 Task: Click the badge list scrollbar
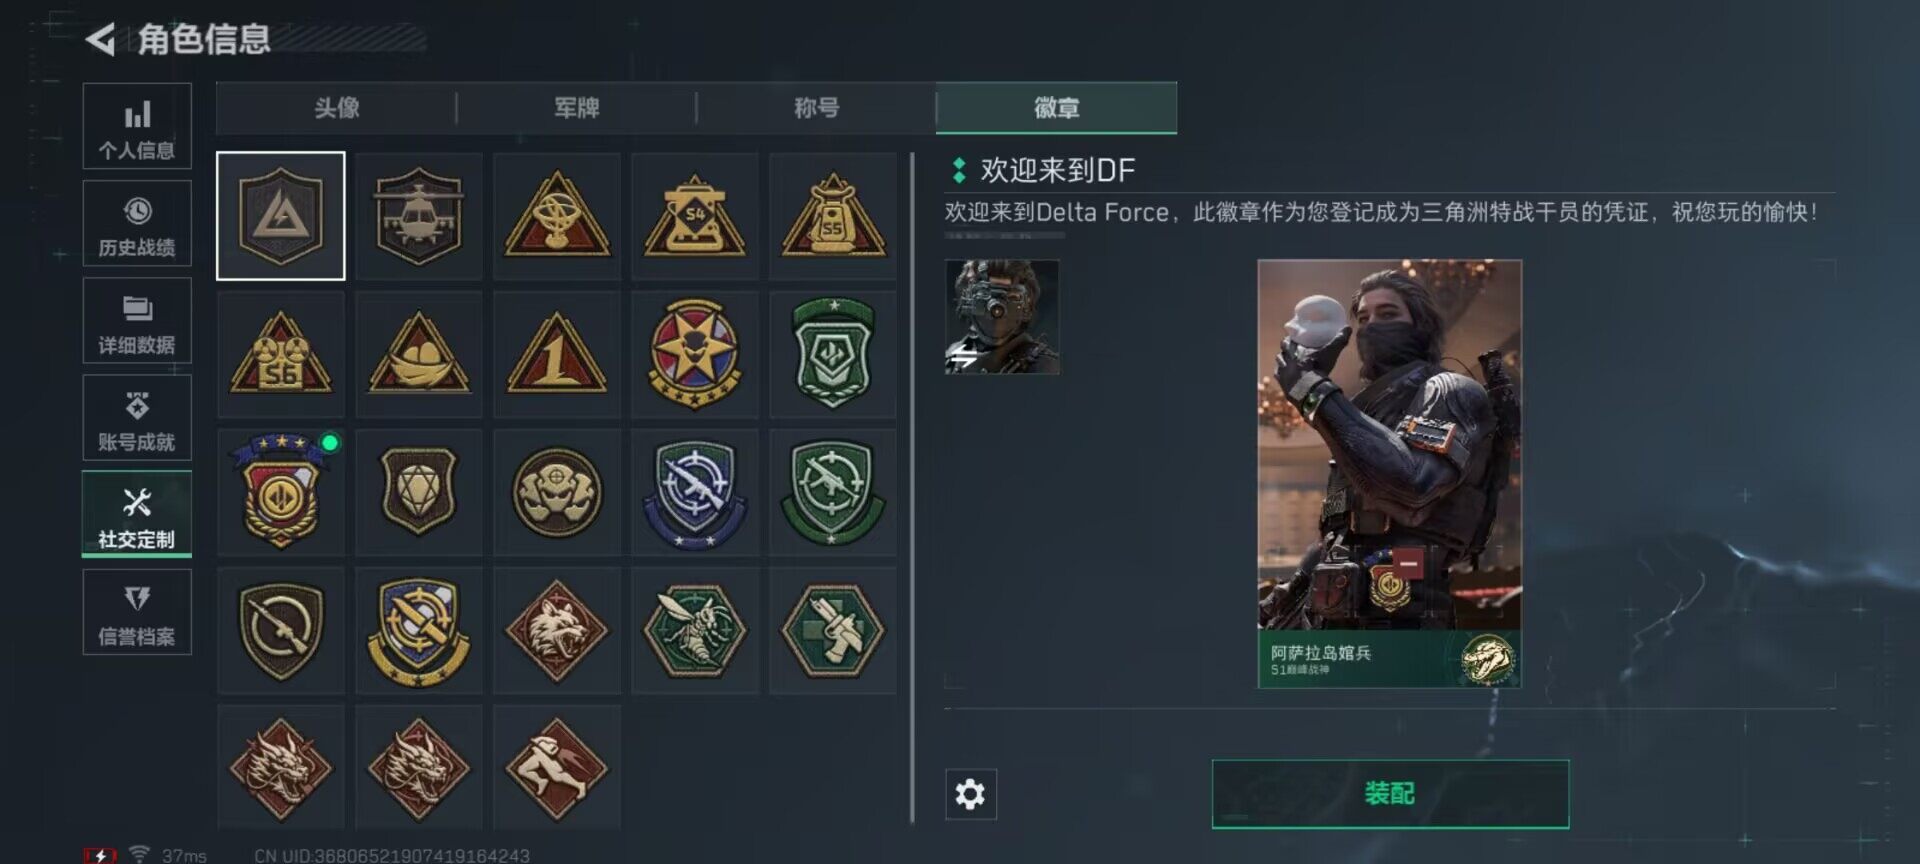(x=912, y=488)
